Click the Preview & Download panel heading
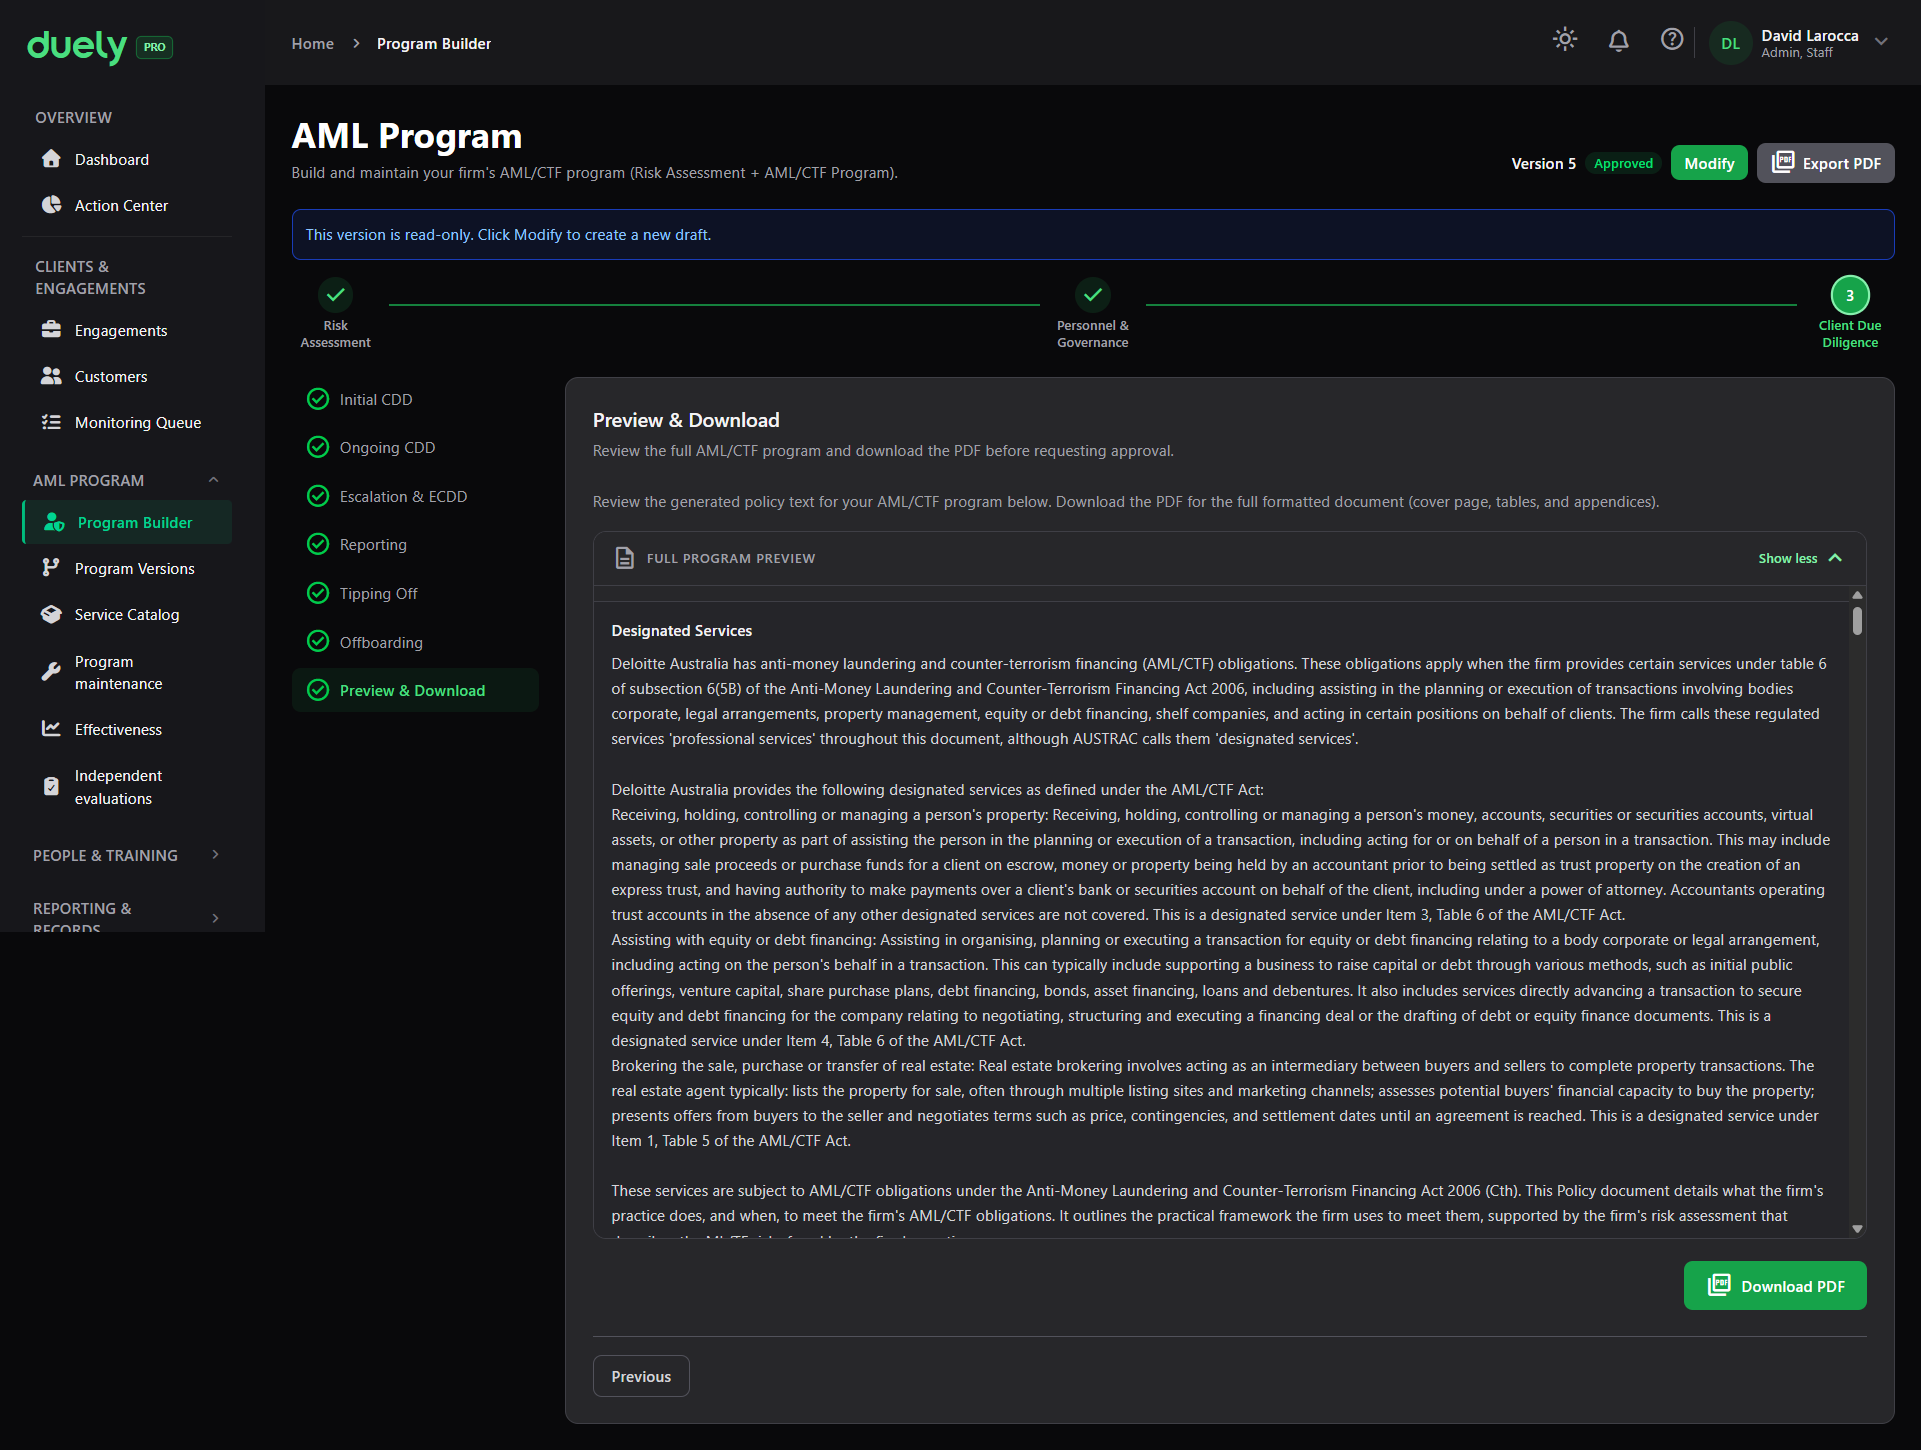Screen dimensions: 1921x1450 coord(686,420)
